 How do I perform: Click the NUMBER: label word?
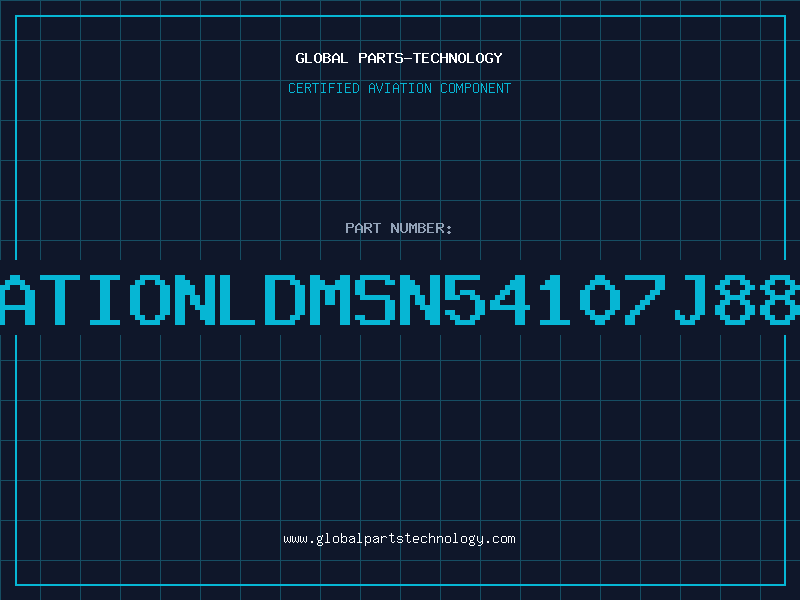[421, 228]
